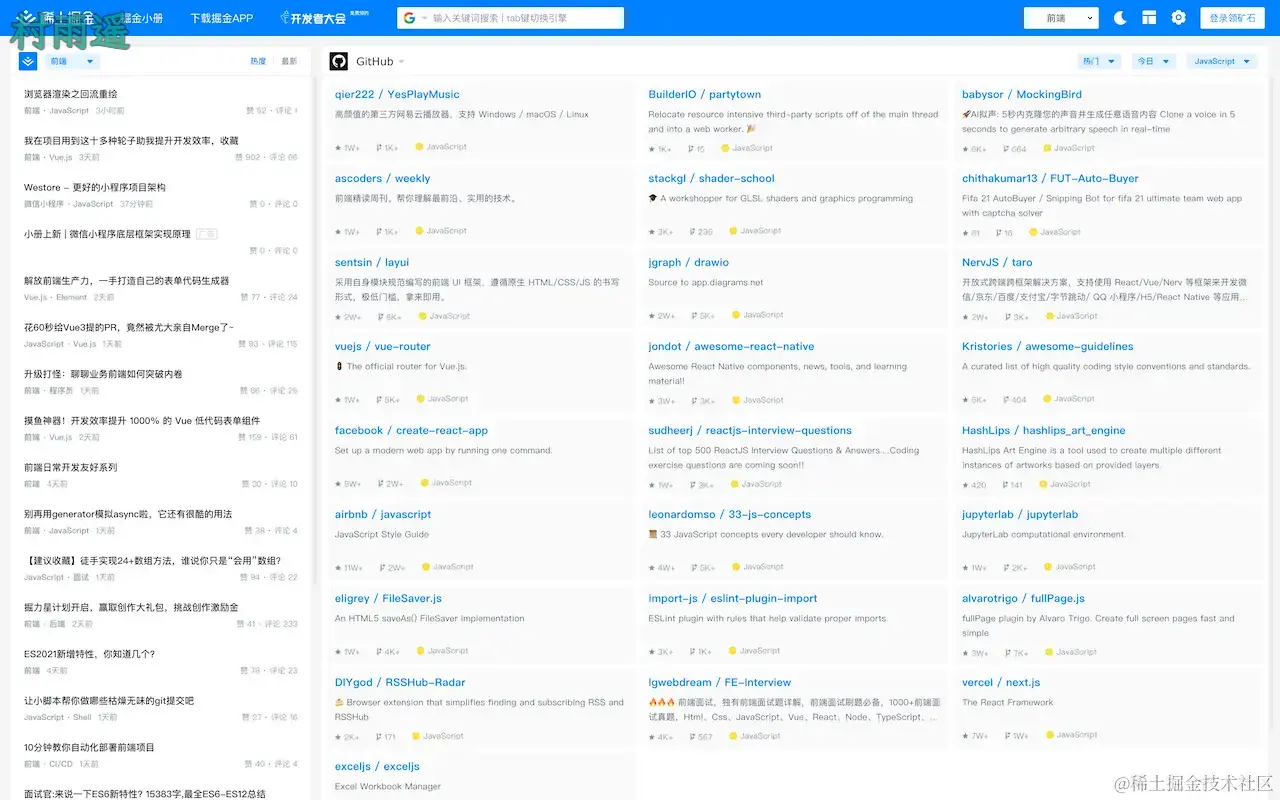This screenshot has height=800, width=1280.
Task: Click the fork icon on vuejs / vue-router
Action: click(x=380, y=400)
